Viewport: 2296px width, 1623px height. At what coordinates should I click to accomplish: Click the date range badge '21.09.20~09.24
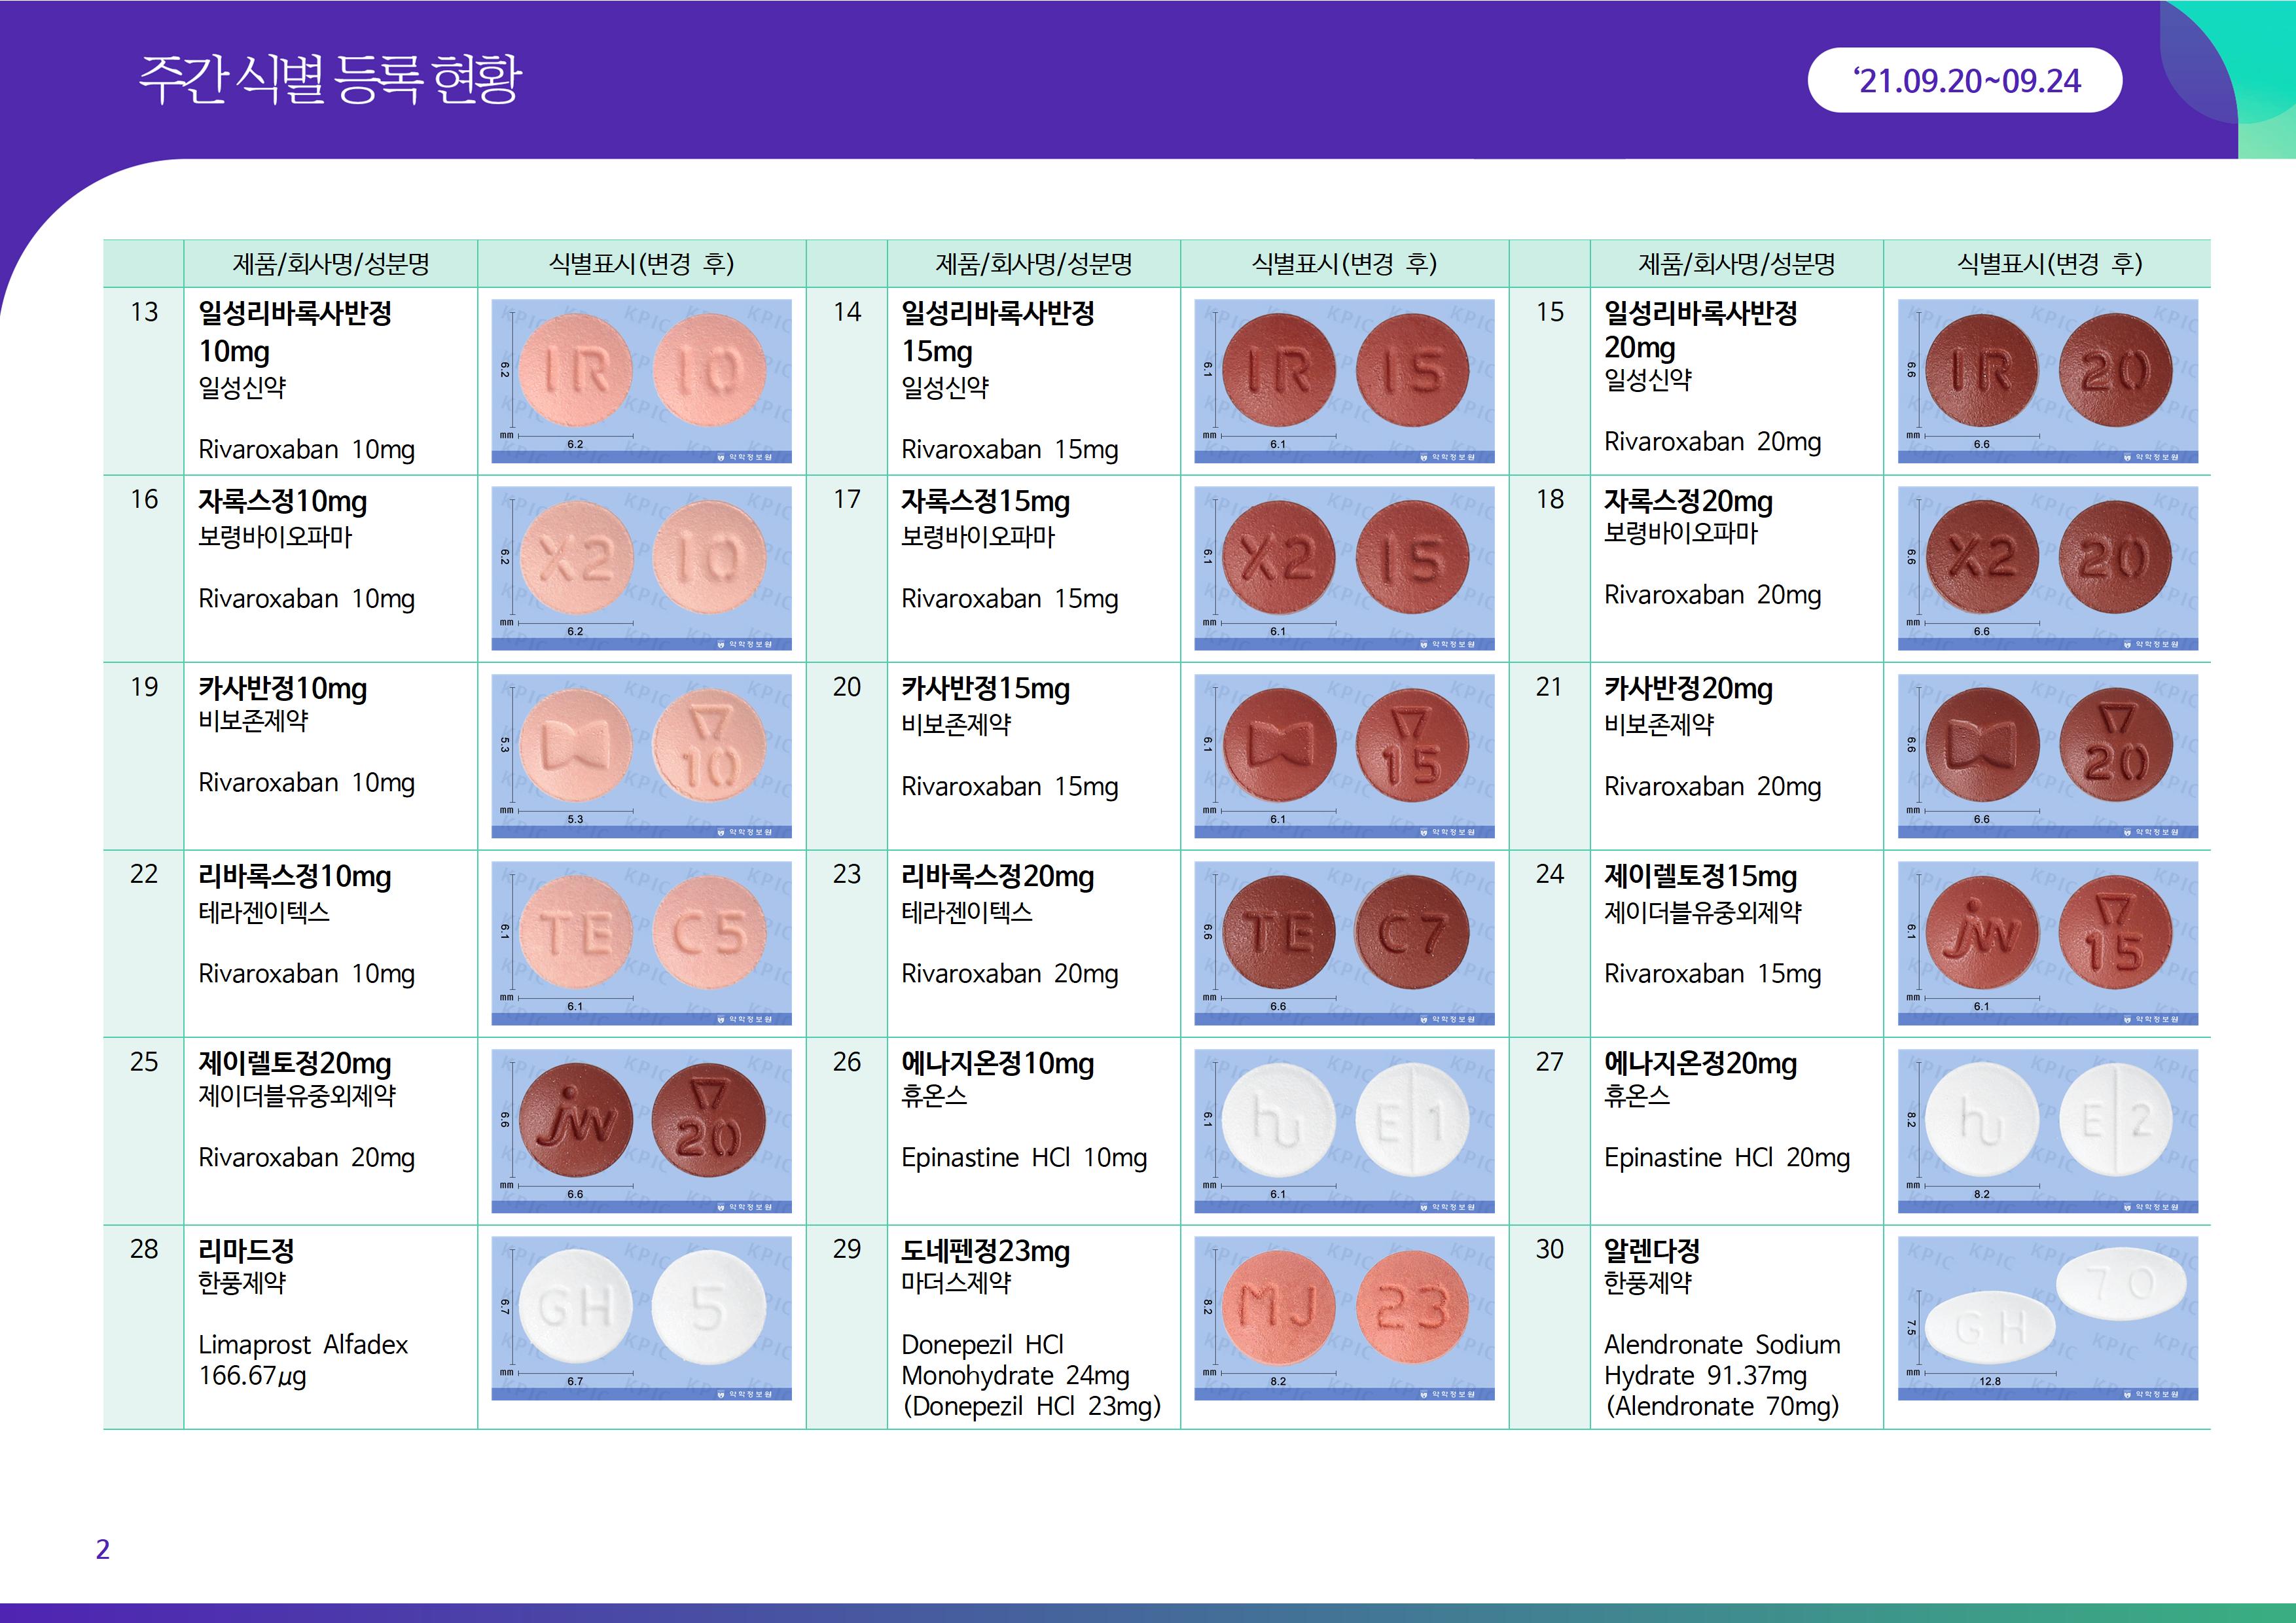click(1964, 80)
